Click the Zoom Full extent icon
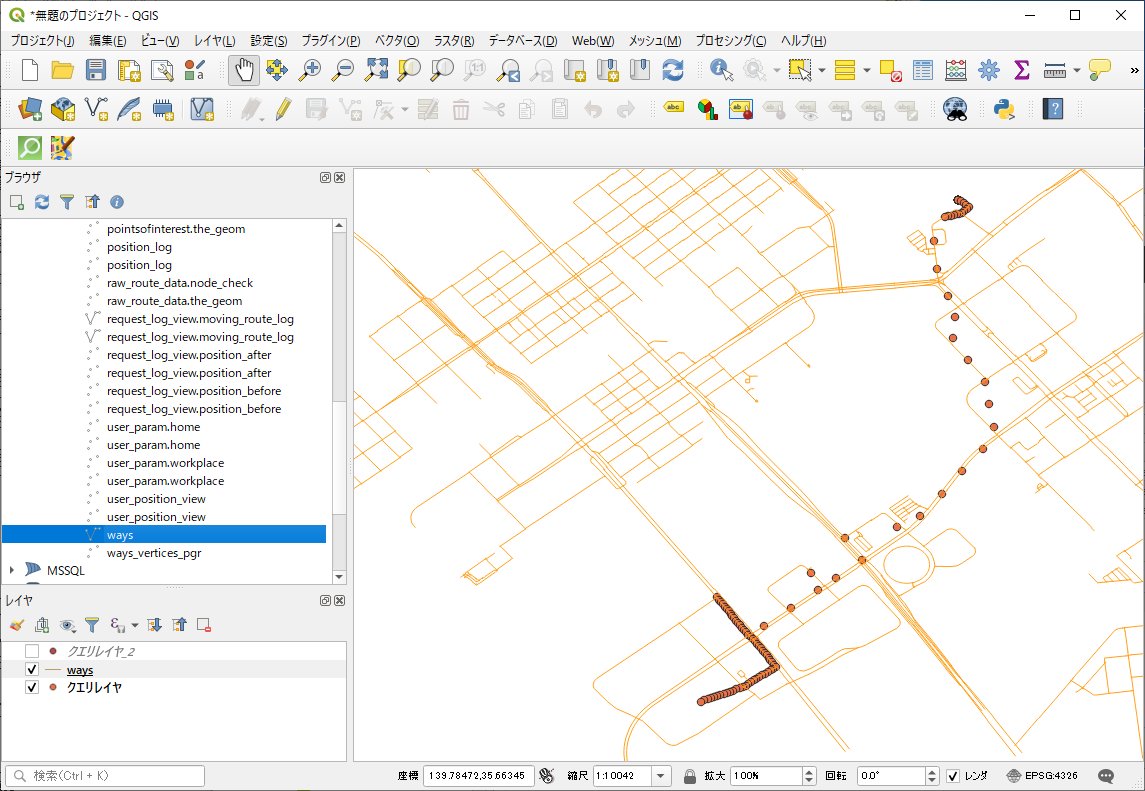Screen dimensions: 1145x791 pos(376,70)
